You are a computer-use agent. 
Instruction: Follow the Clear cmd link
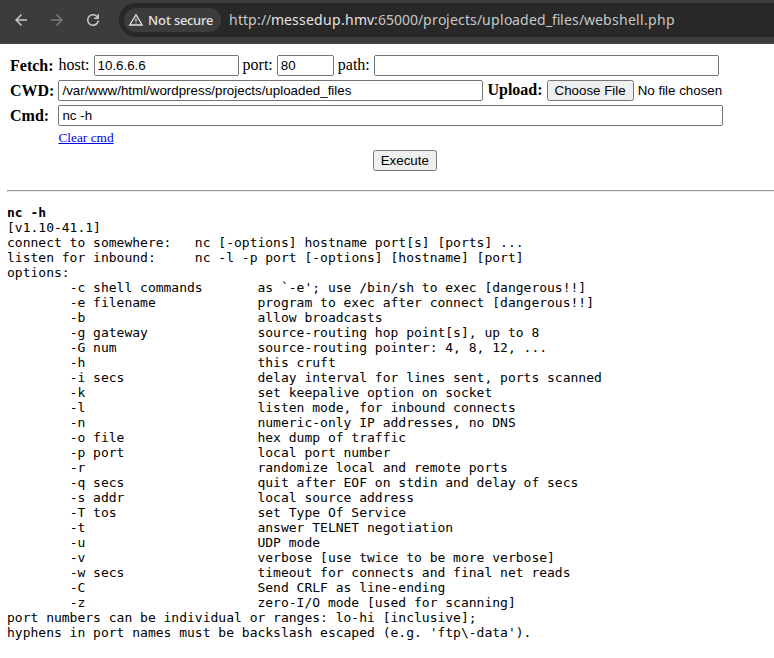pos(86,138)
